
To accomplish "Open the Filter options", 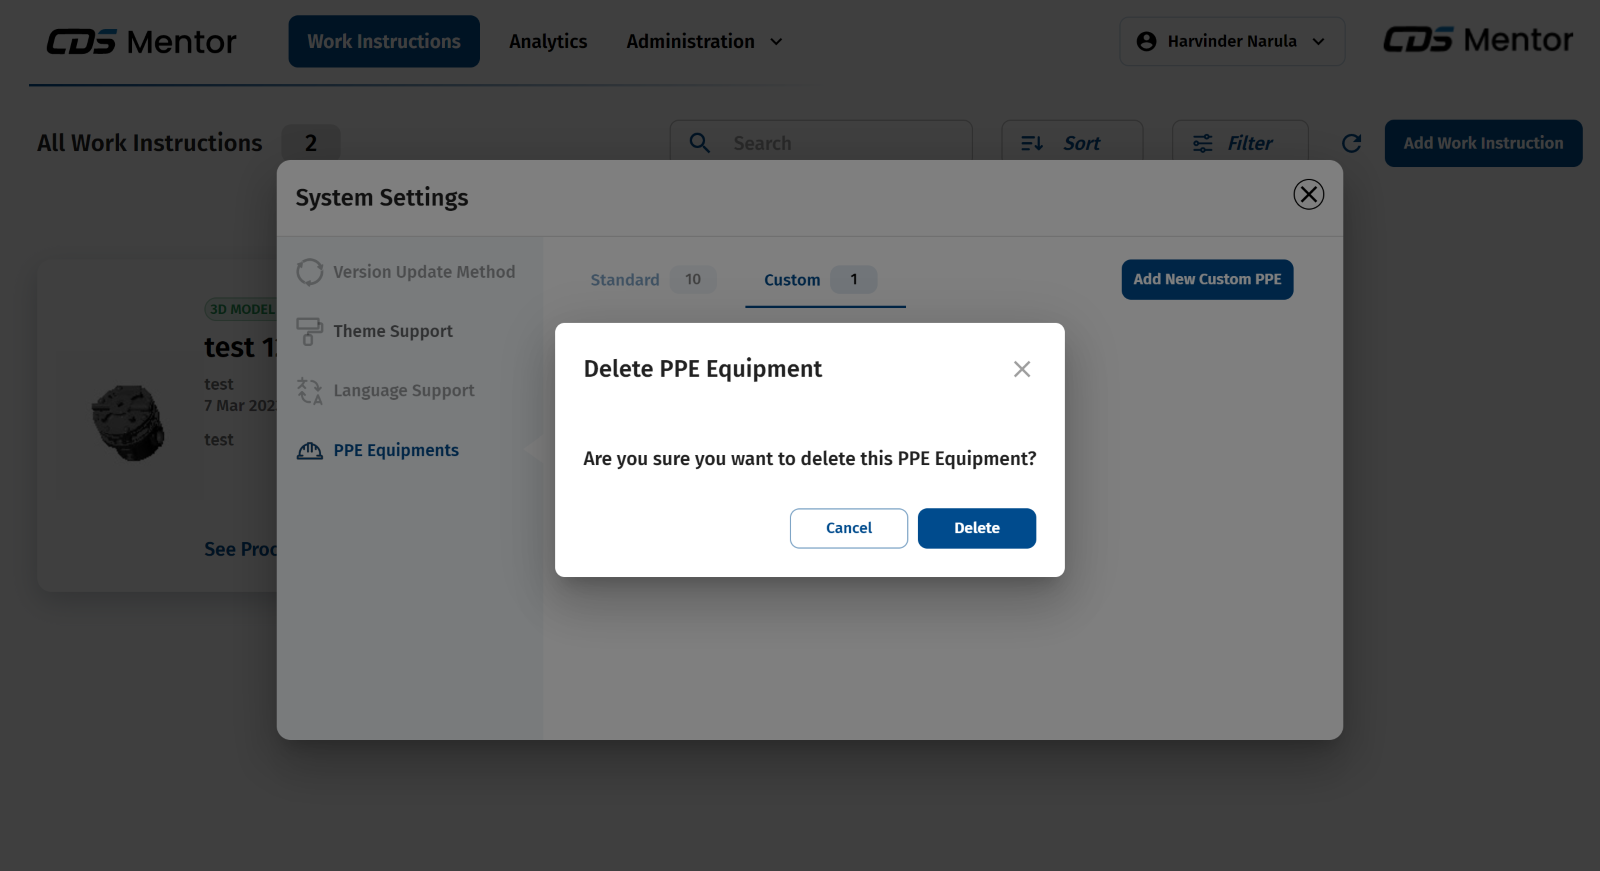I will (1239, 144).
